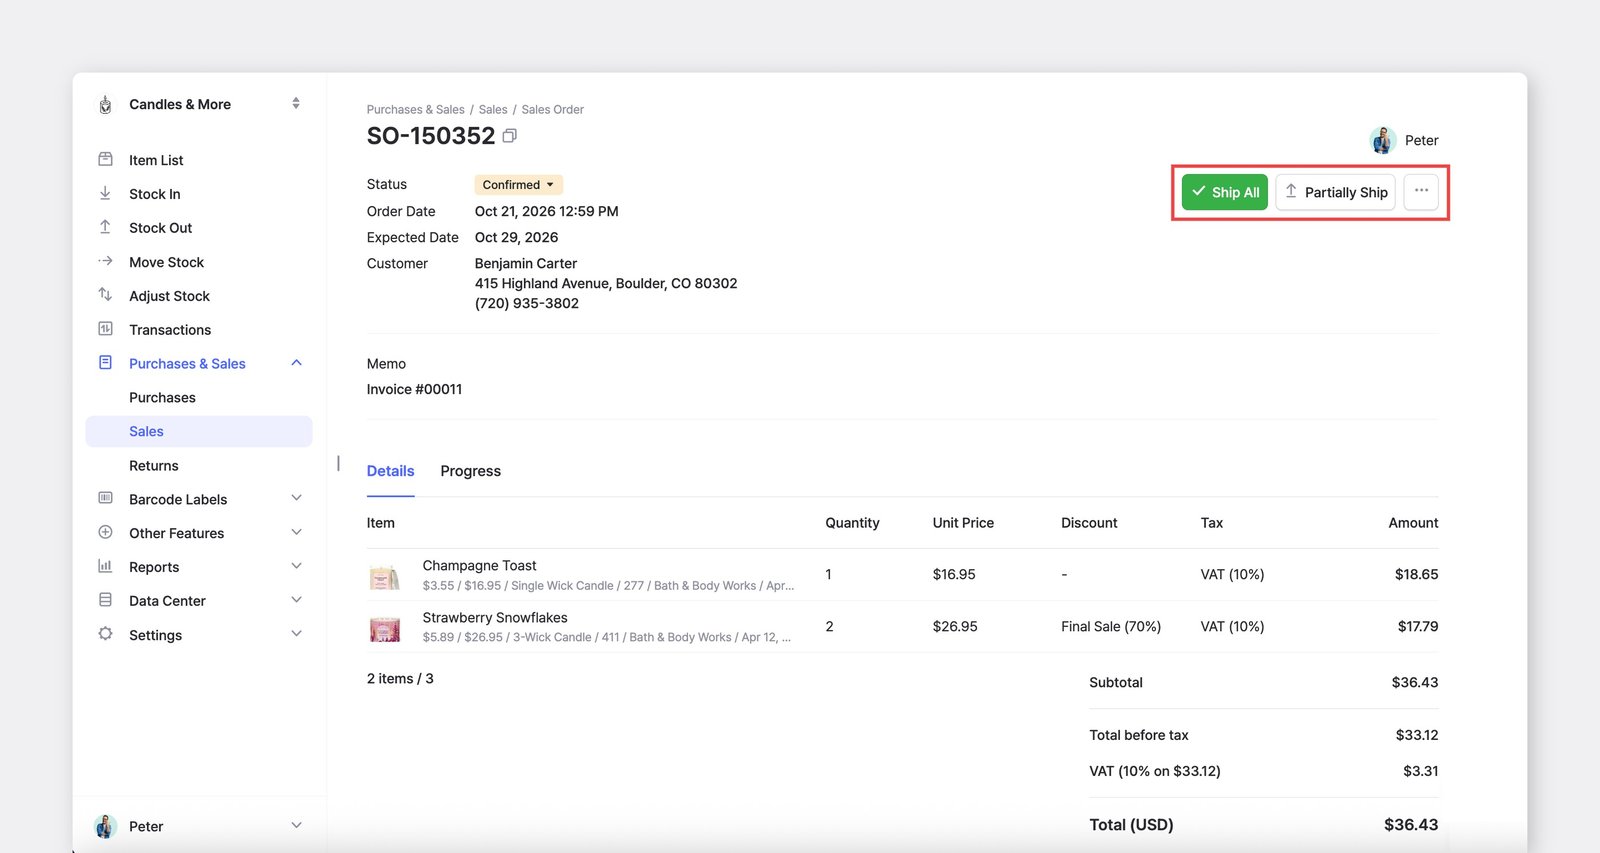This screenshot has height=853, width=1600.
Task: Click Peter's avatar at top right
Action: pyautogui.click(x=1383, y=140)
